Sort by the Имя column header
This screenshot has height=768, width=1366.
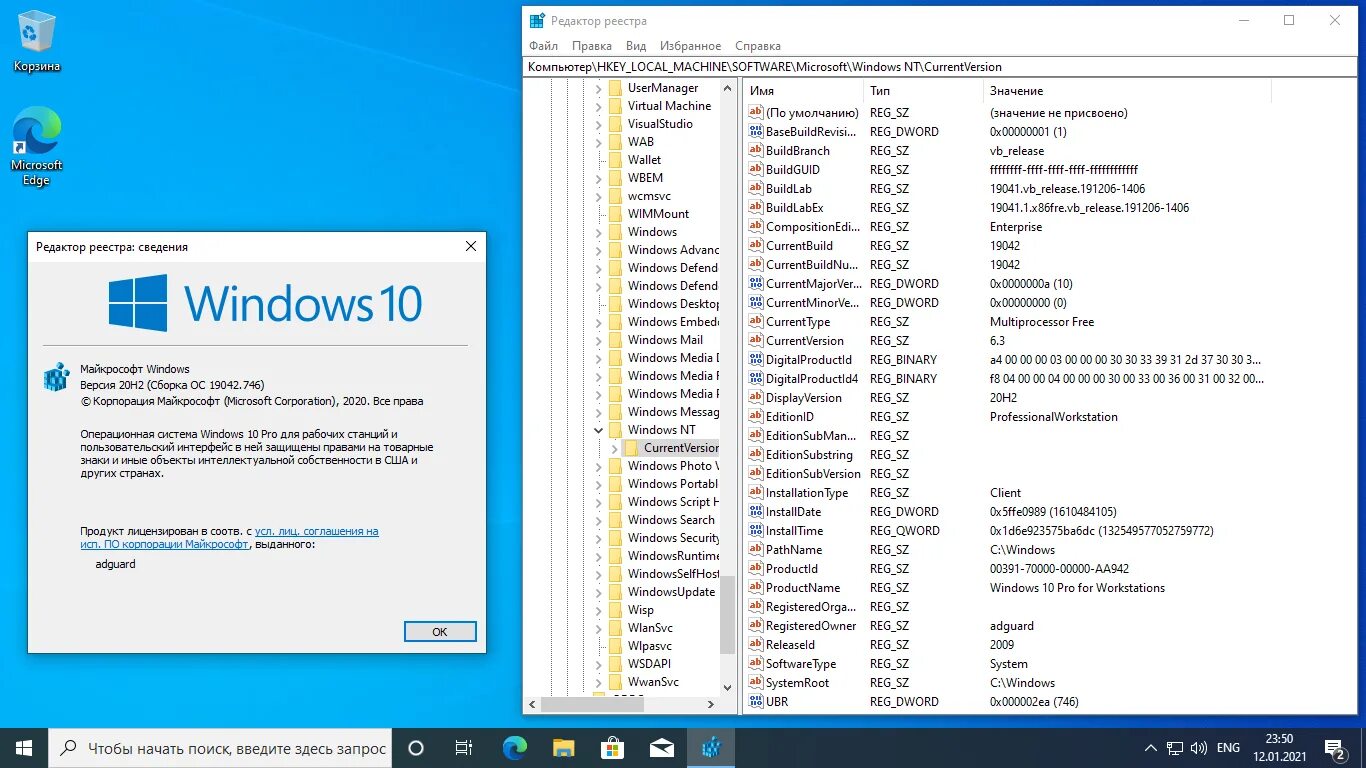click(803, 91)
